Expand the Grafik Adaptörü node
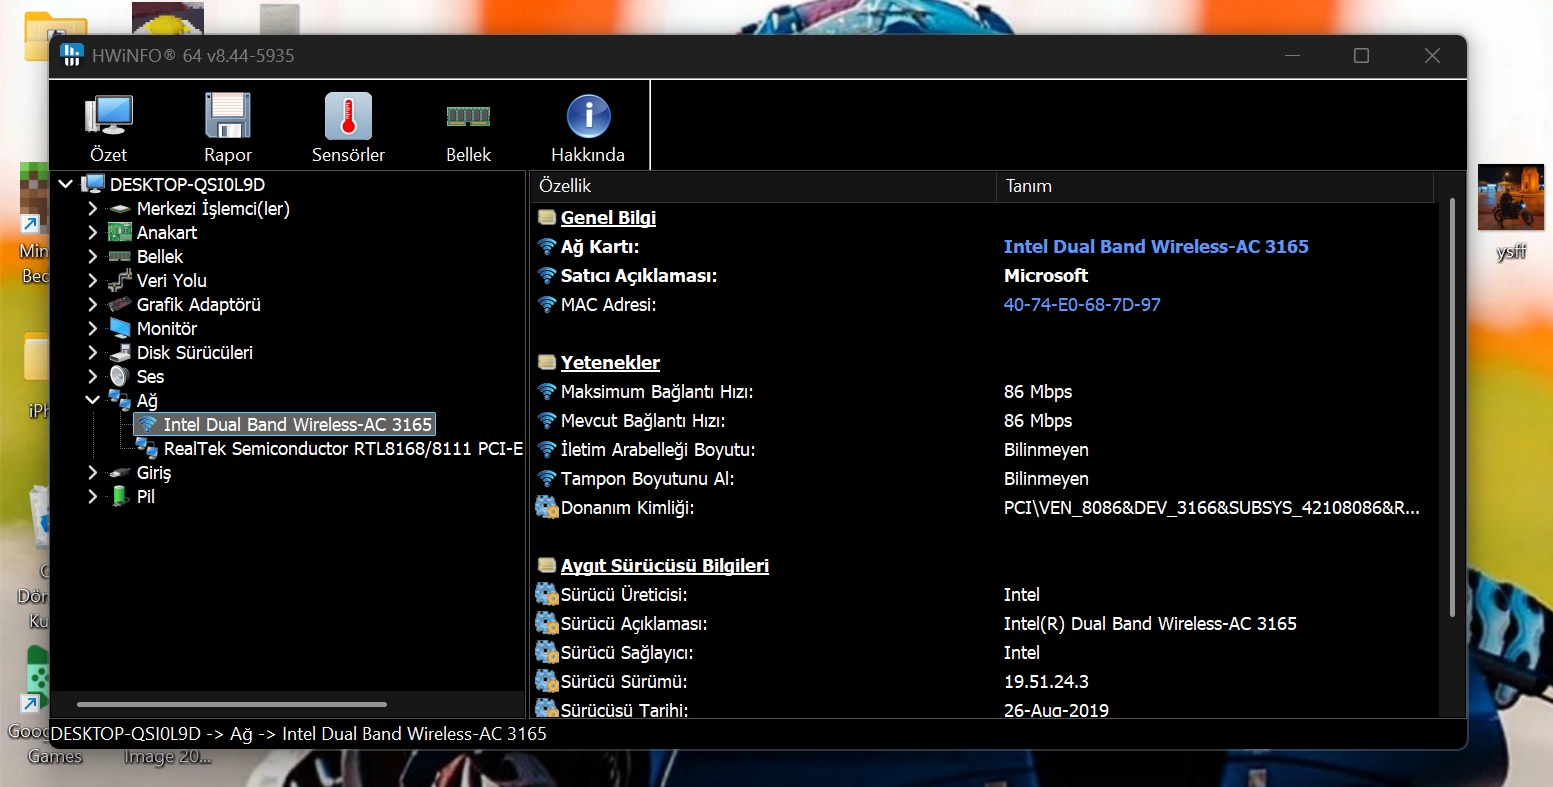This screenshot has height=787, width=1553. tap(93, 305)
